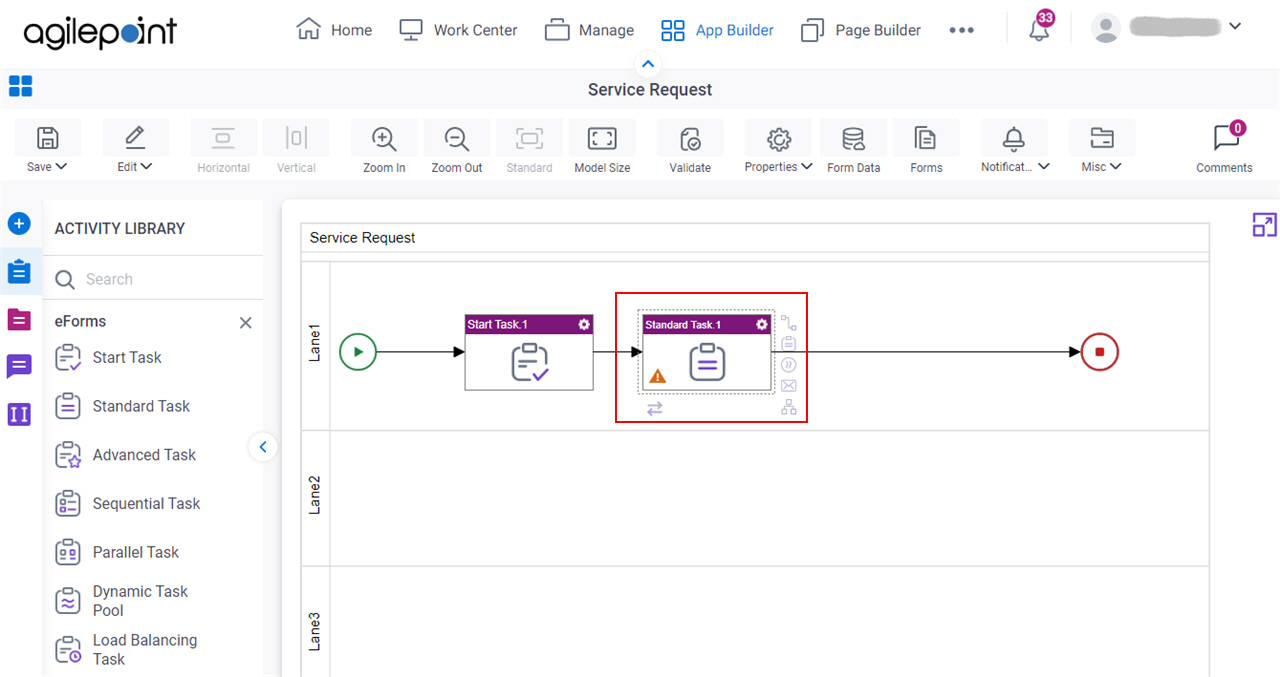Click the Edit pencil icon
1280x677 pixels.
[x=135, y=138]
